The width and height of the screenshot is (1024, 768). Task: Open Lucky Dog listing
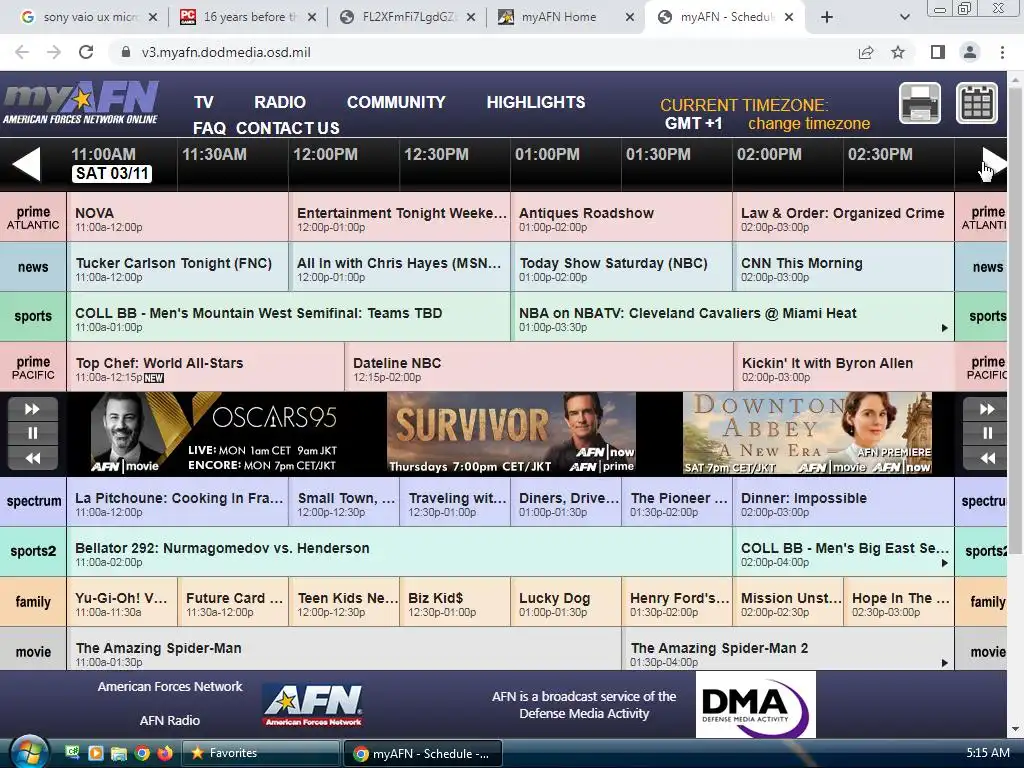[x=566, y=601]
